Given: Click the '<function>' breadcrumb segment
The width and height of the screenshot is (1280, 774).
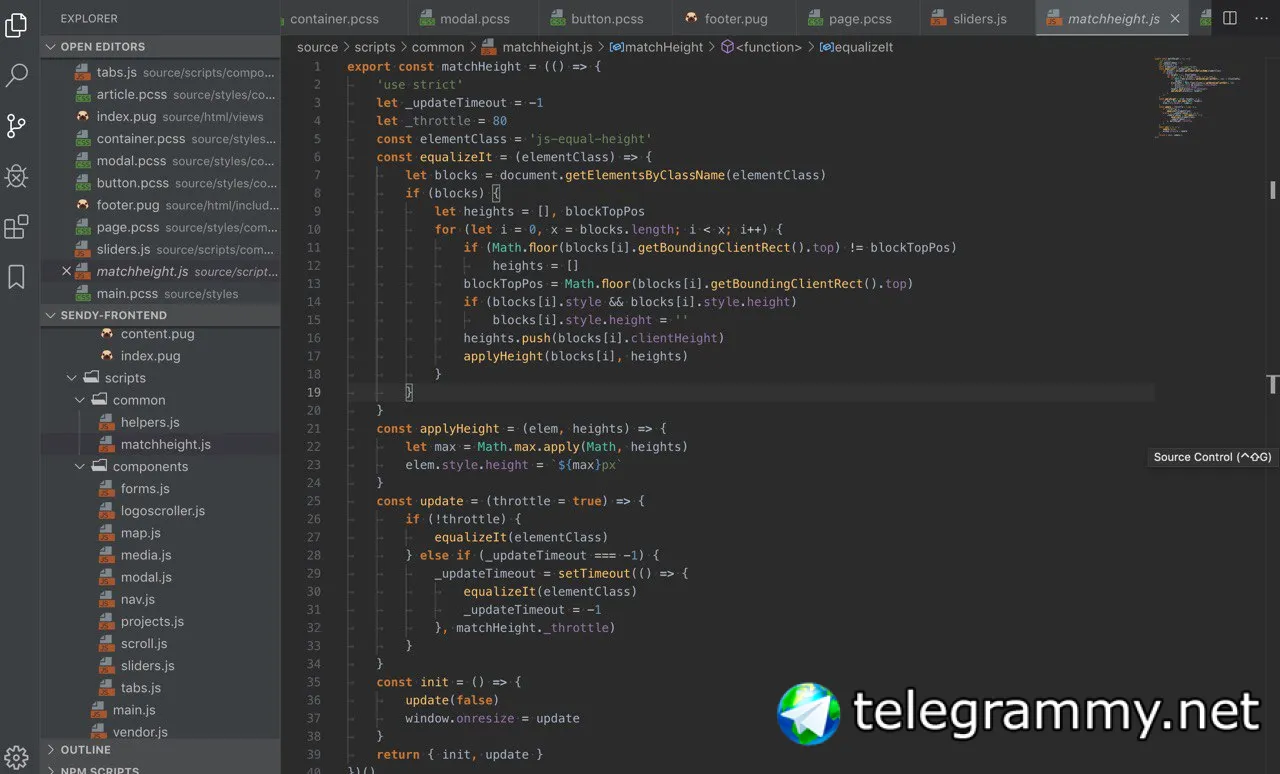Looking at the screenshot, I should pyautogui.click(x=761, y=47).
